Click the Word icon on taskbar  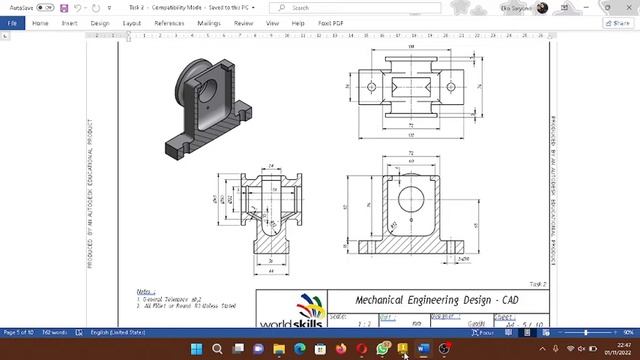tap(424, 349)
